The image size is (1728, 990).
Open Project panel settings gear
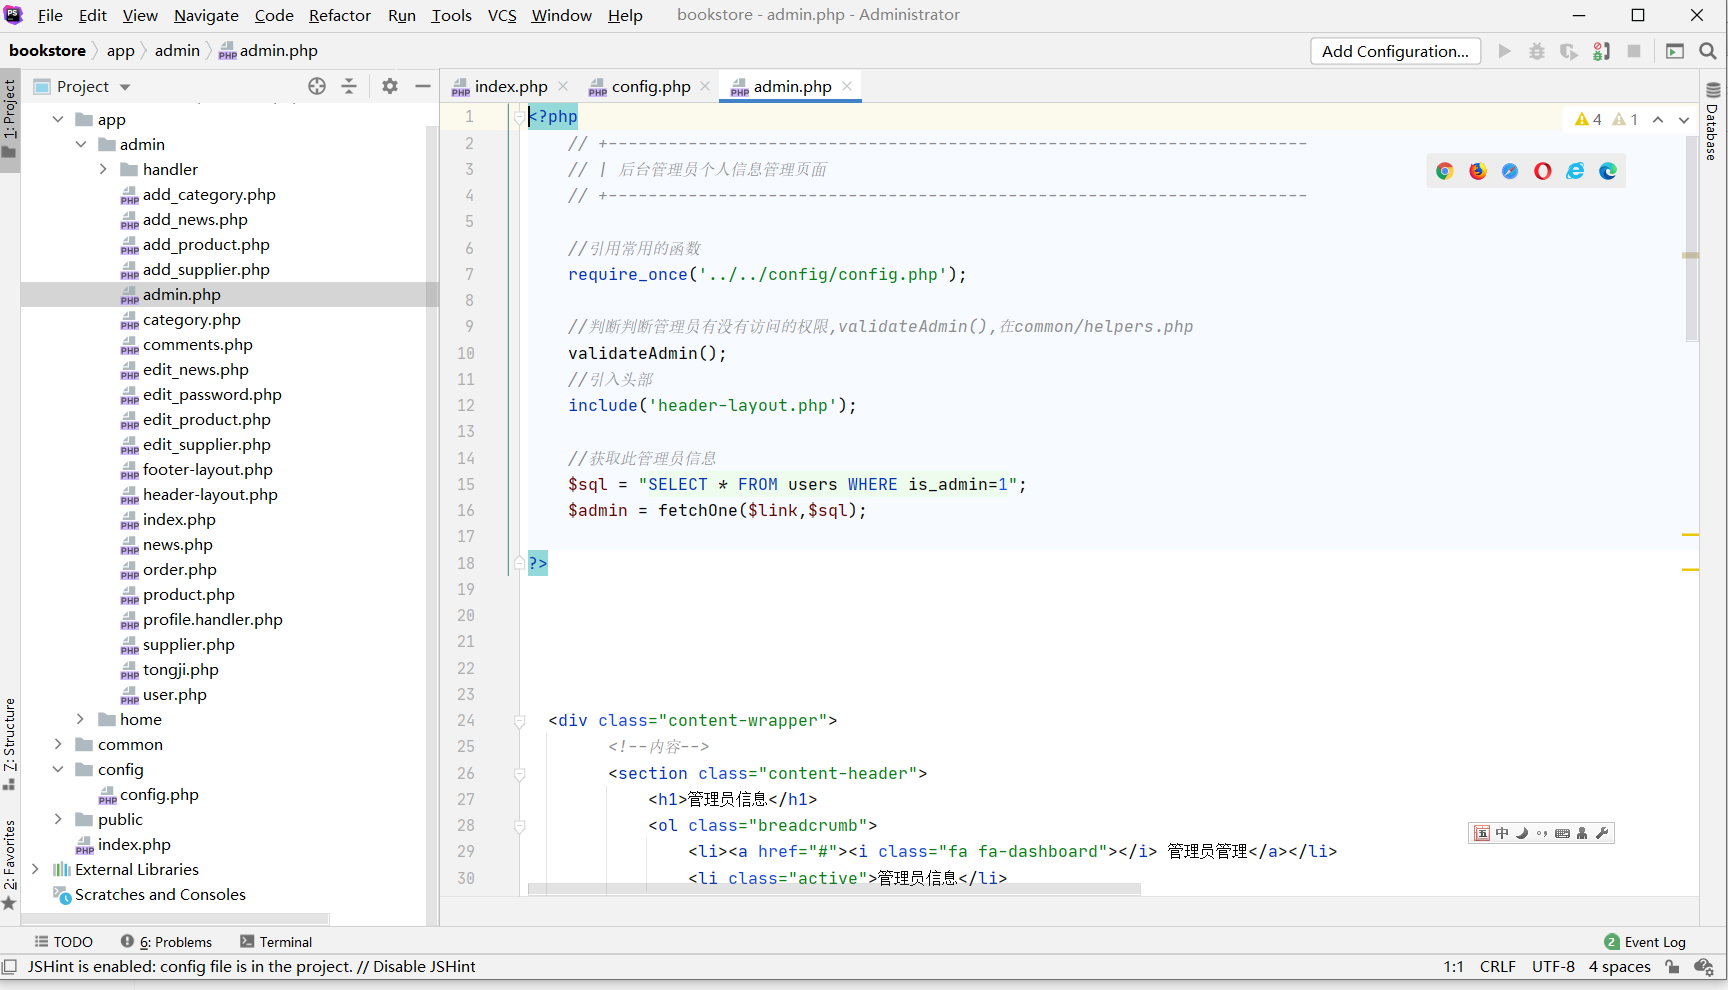click(390, 86)
